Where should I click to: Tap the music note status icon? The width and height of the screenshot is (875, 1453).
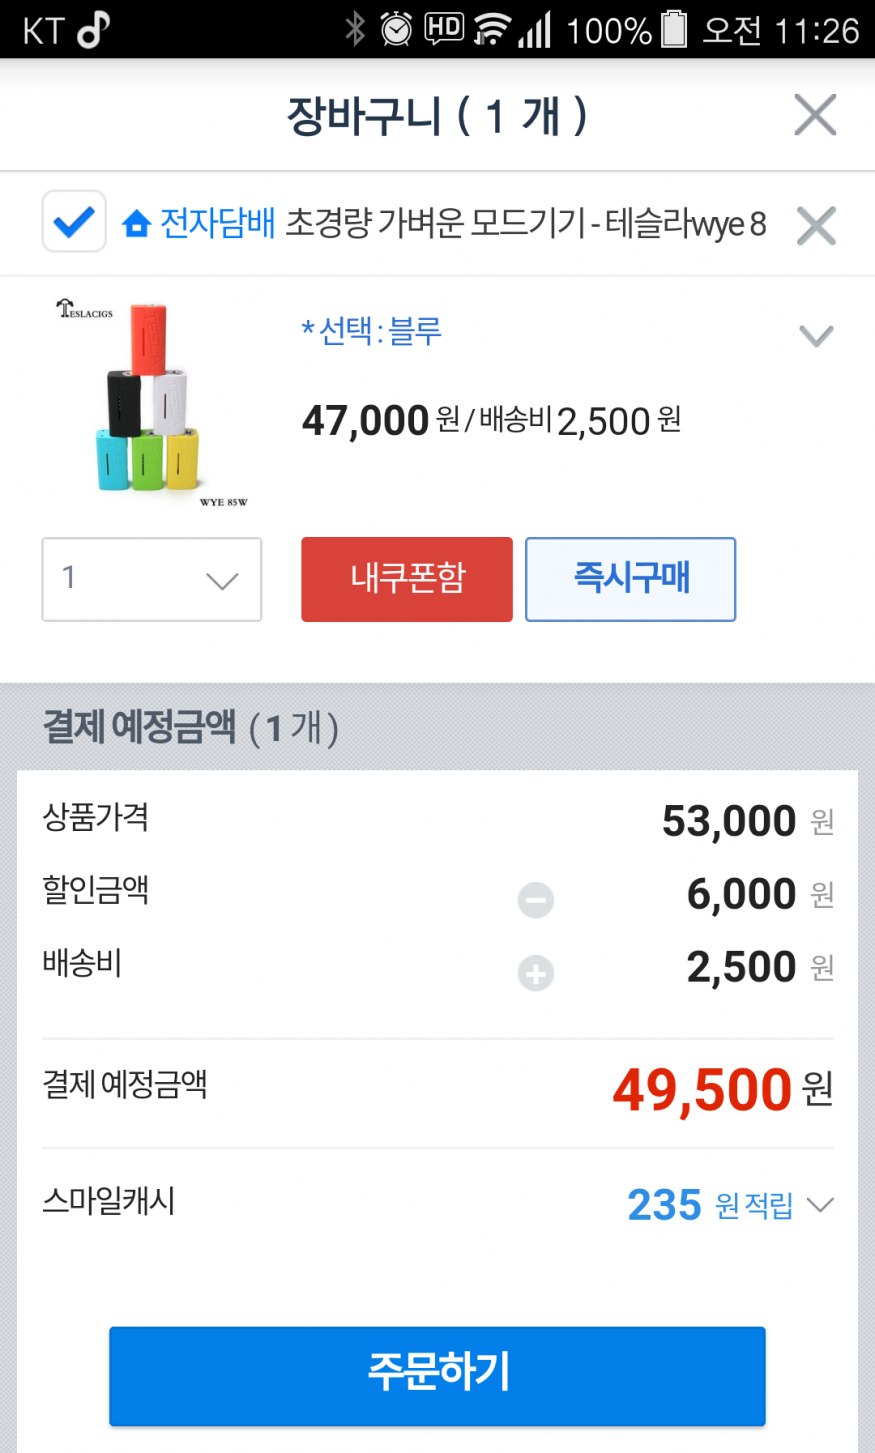[93, 30]
